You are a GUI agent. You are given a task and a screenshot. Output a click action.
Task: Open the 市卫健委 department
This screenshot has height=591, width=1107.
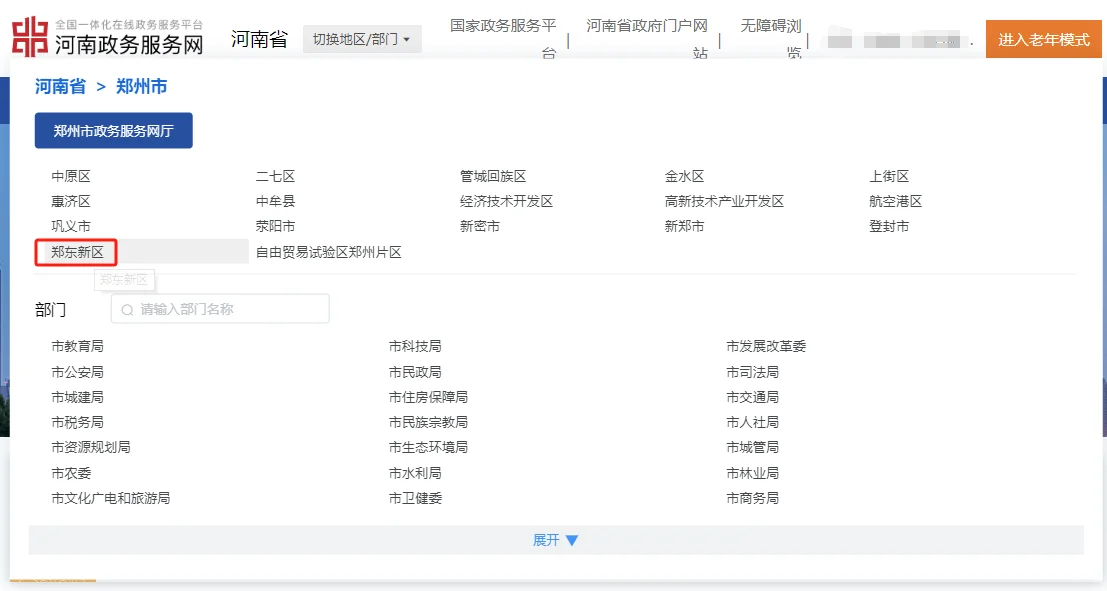(415, 499)
